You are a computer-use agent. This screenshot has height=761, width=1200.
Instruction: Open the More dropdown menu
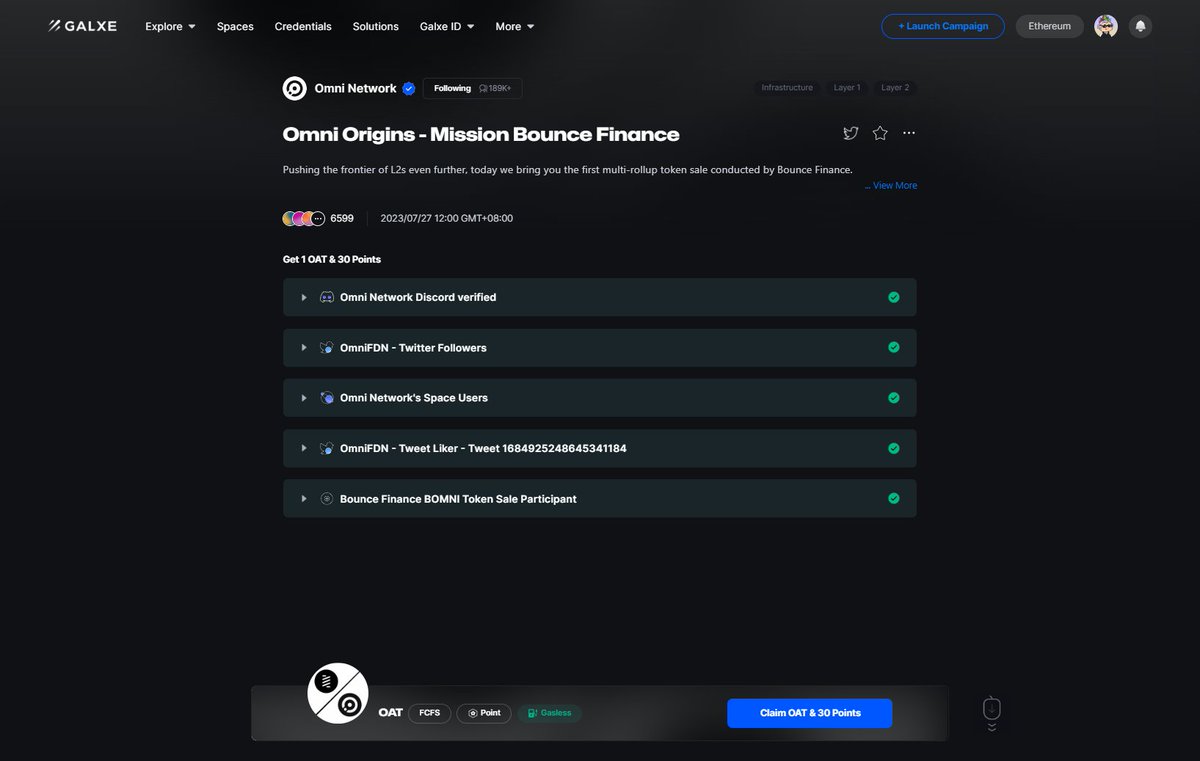coord(515,26)
